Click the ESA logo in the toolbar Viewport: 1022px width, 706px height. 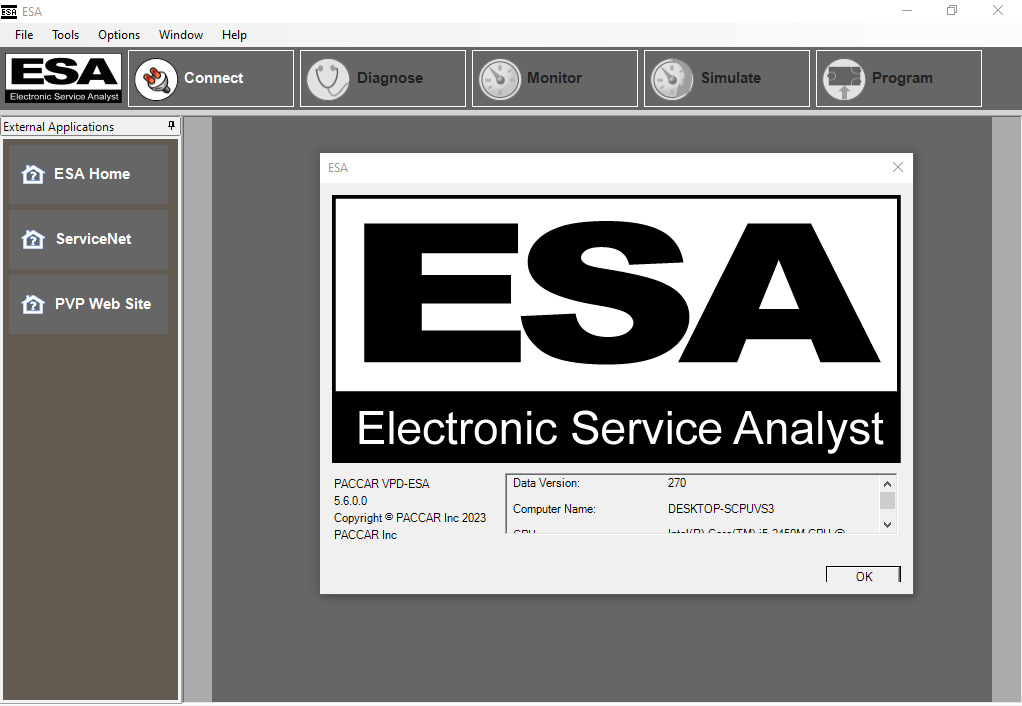(x=63, y=78)
